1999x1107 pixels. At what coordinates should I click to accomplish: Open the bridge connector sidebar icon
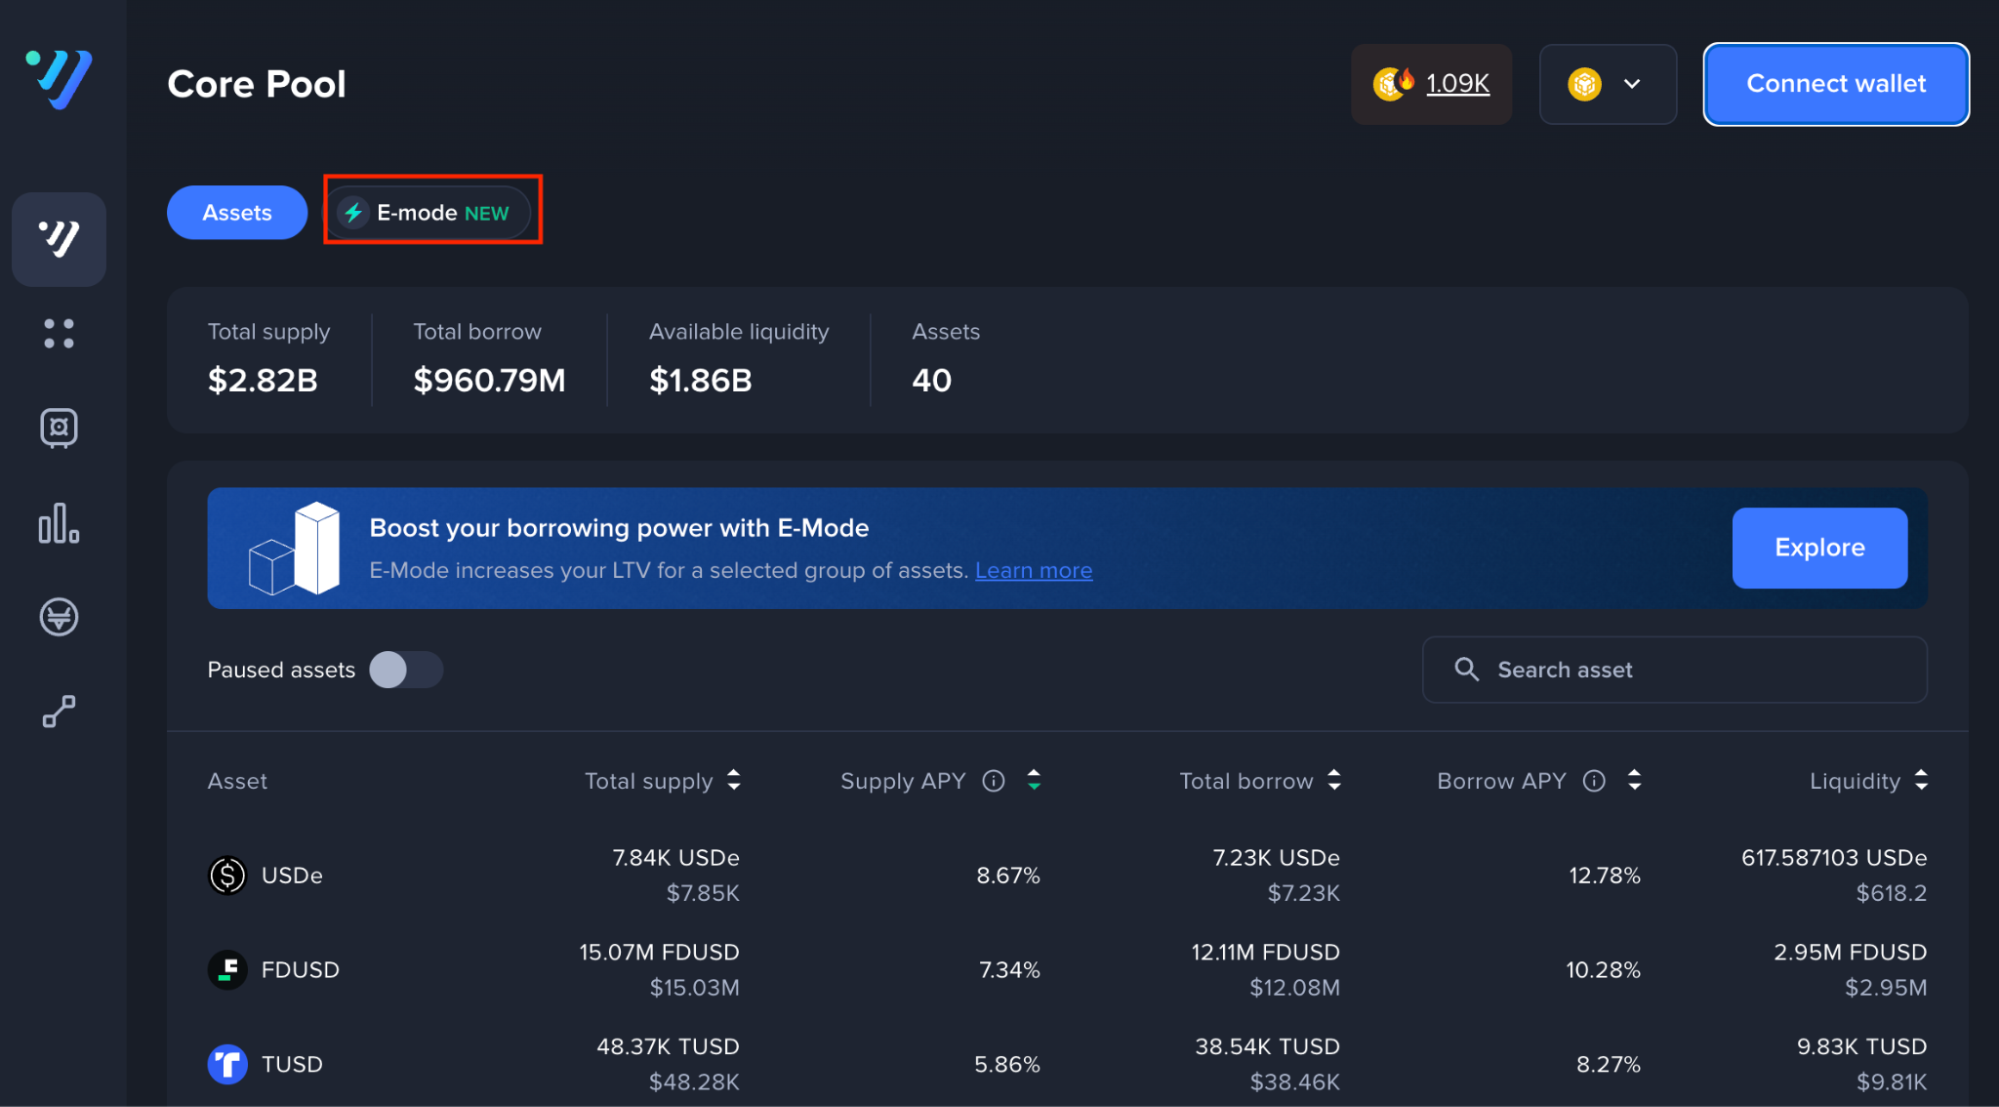tap(59, 711)
